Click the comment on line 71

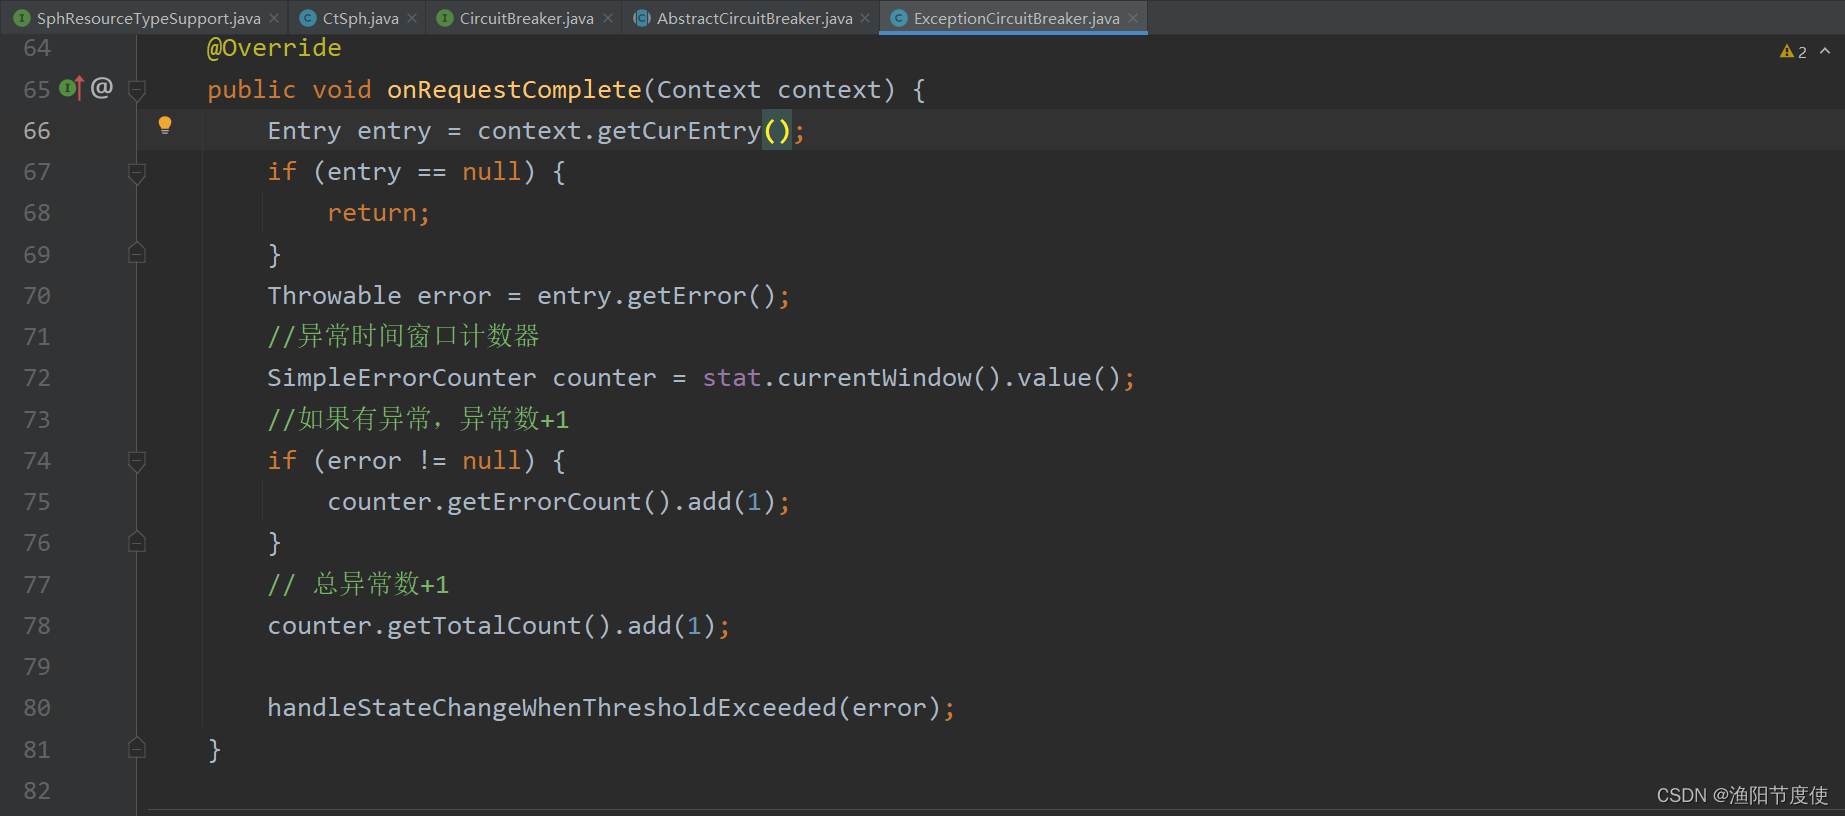pyautogui.click(x=404, y=336)
